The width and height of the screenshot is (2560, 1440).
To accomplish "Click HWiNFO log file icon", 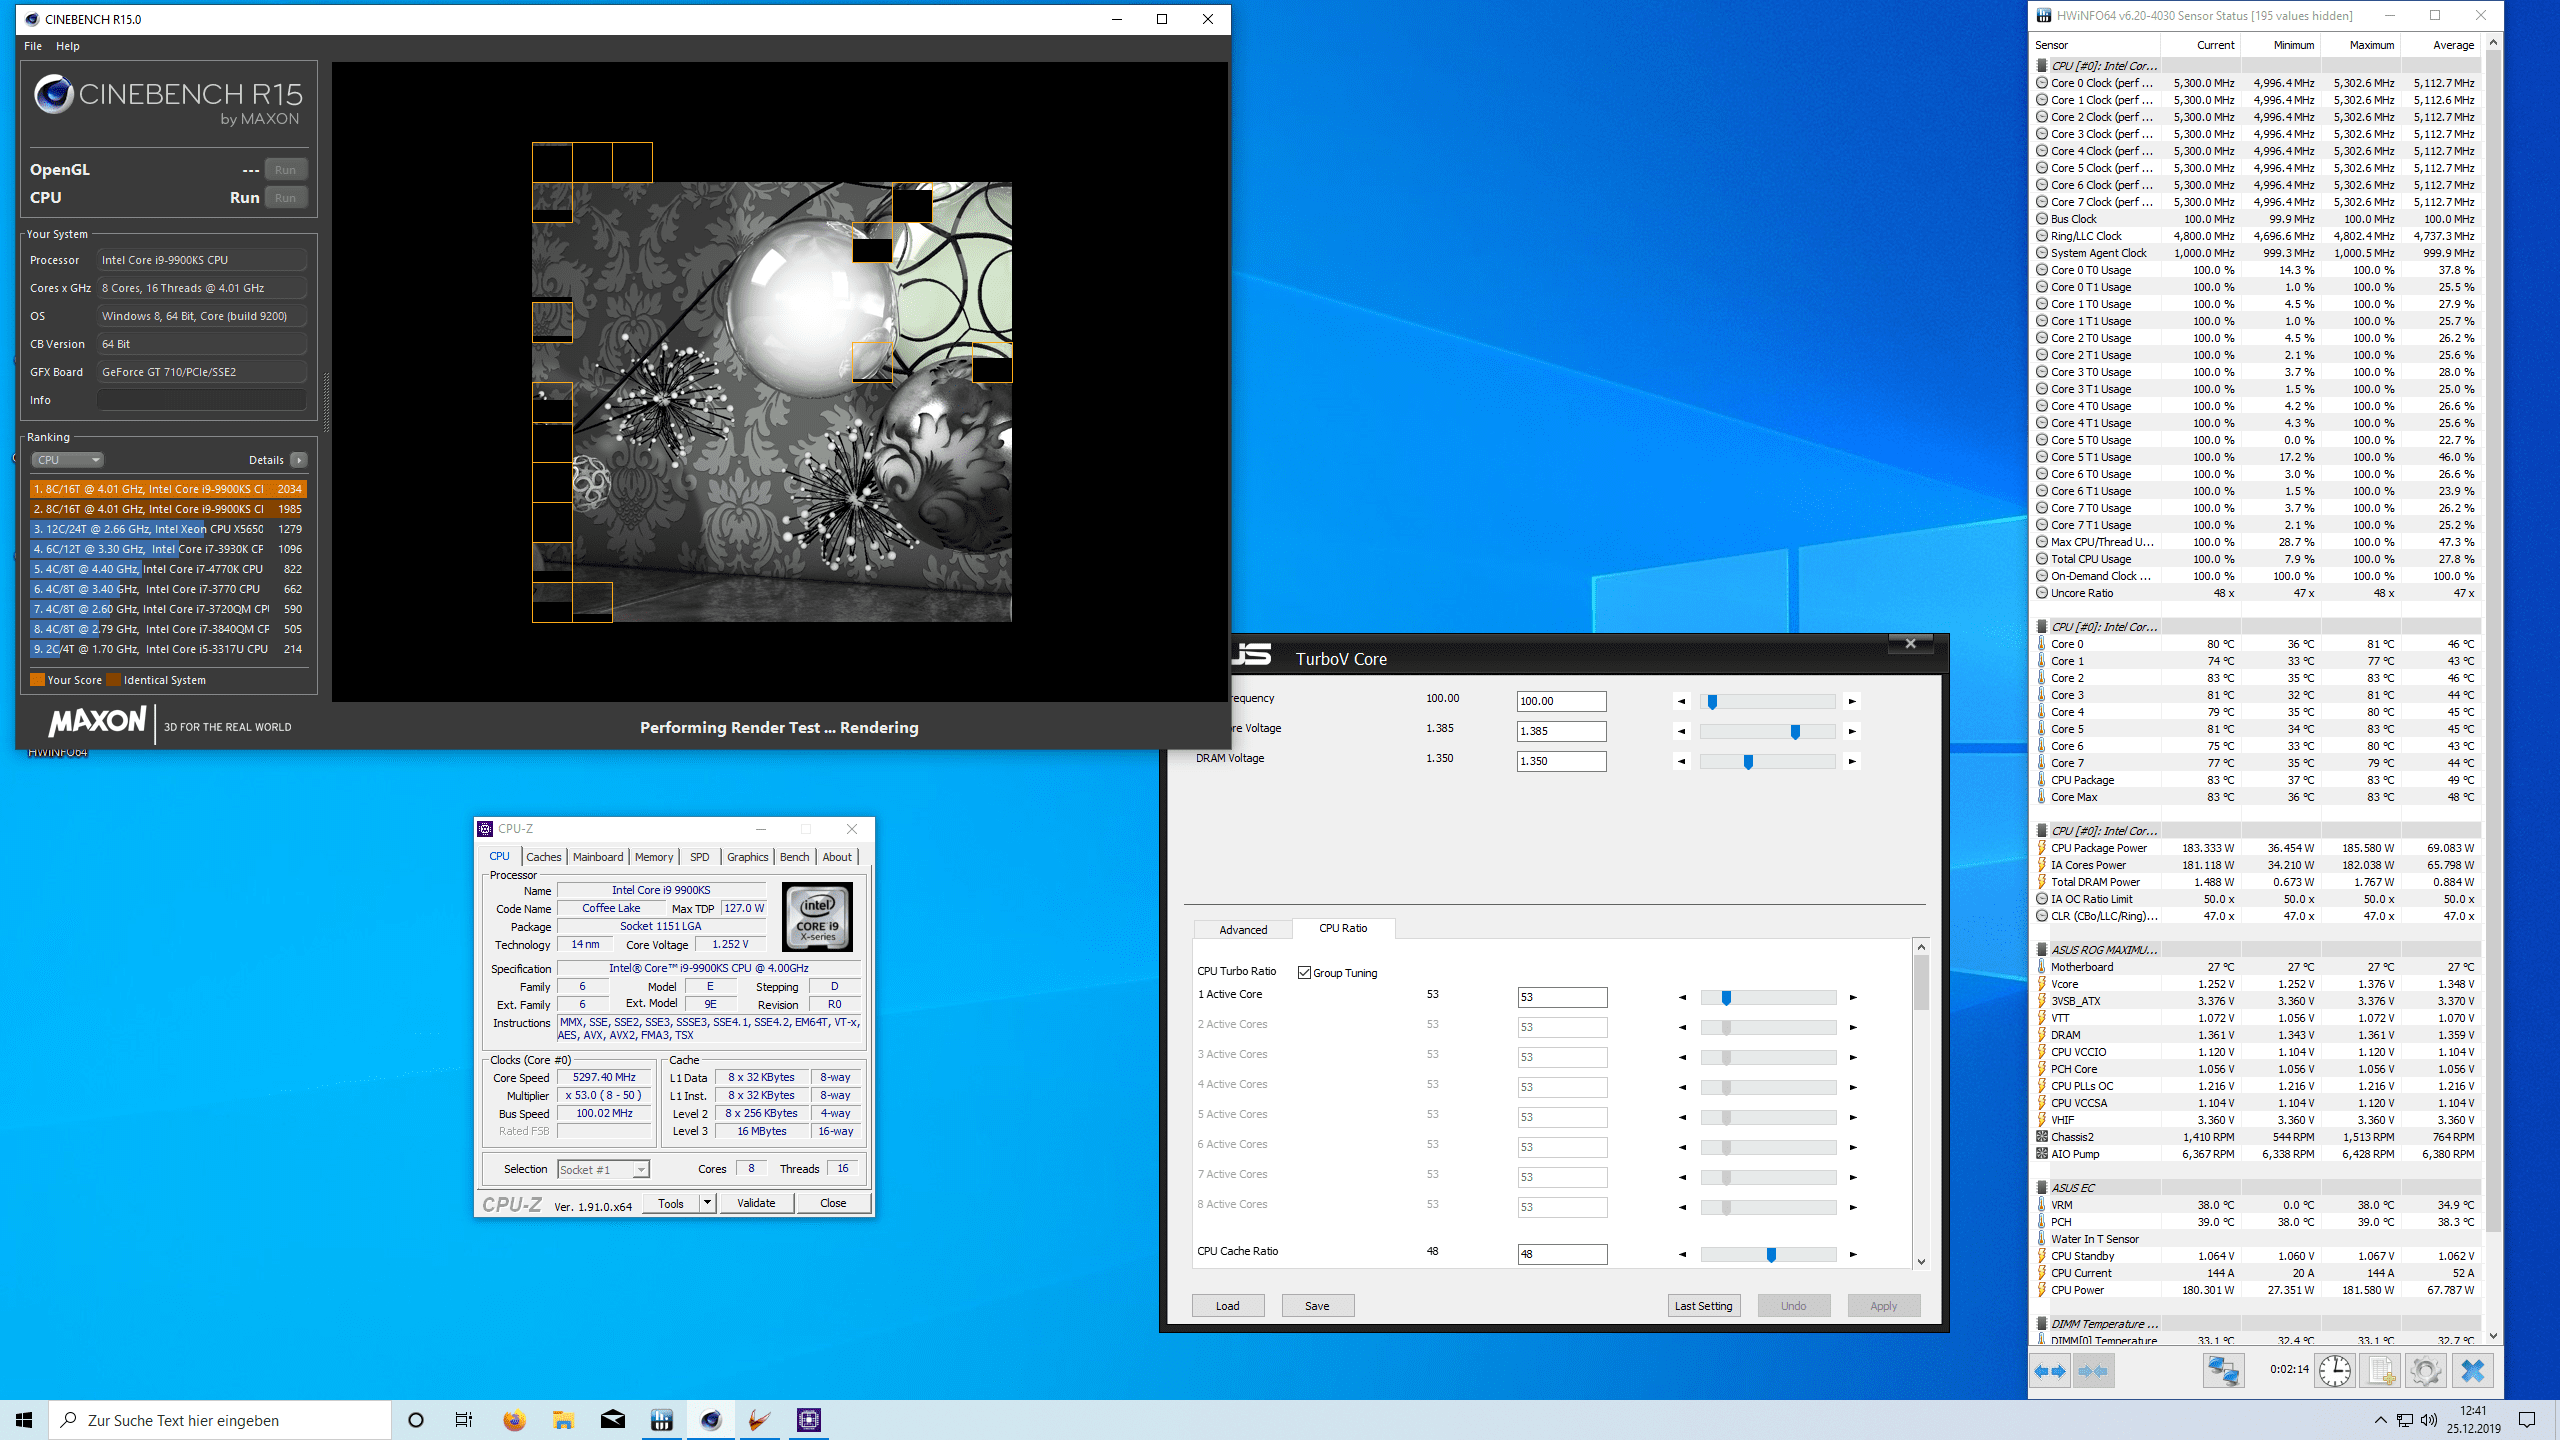I will 2380,1370.
